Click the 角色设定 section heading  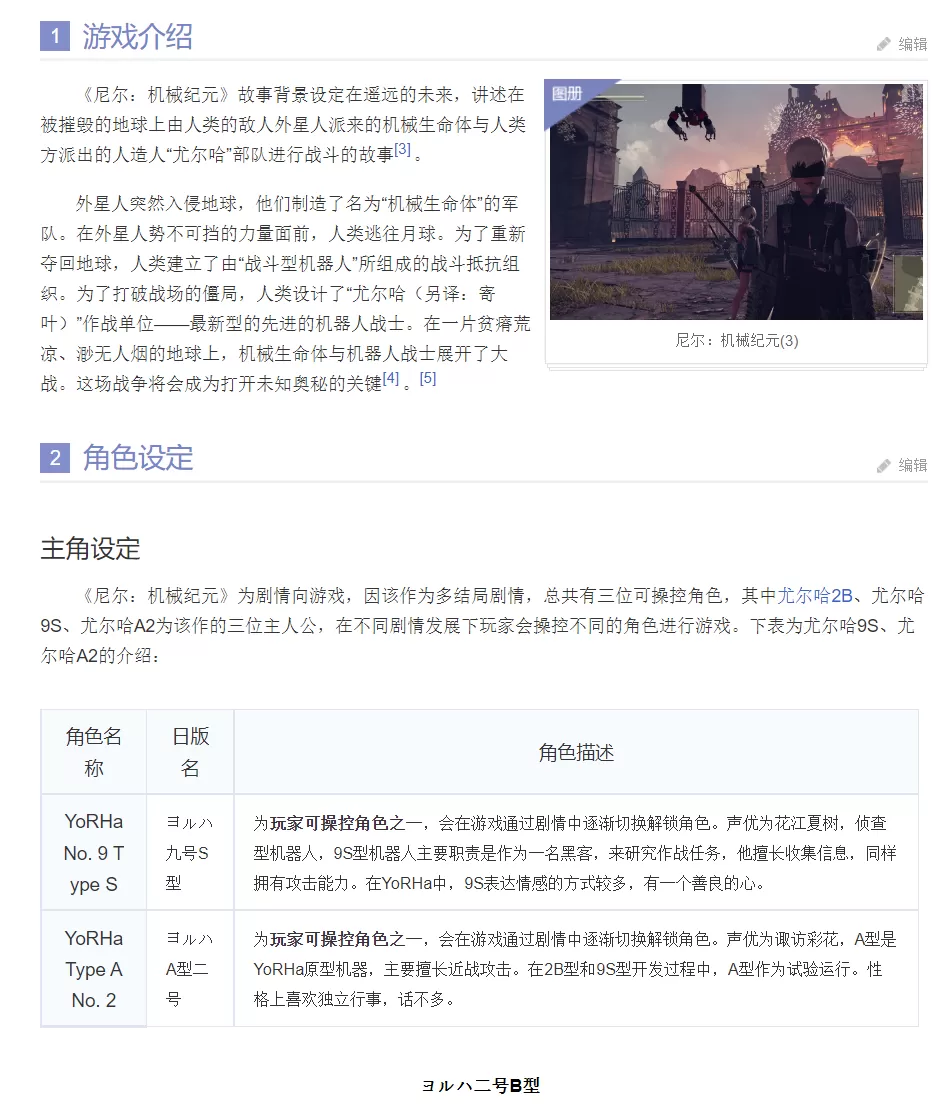(137, 456)
